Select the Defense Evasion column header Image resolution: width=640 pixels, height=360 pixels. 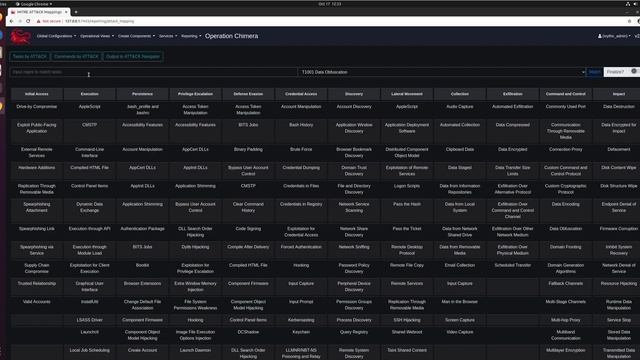[248, 94]
